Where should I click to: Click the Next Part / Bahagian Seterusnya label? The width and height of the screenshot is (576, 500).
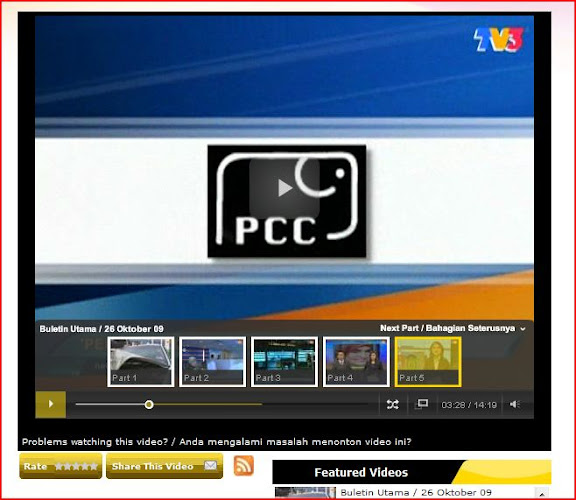447,328
